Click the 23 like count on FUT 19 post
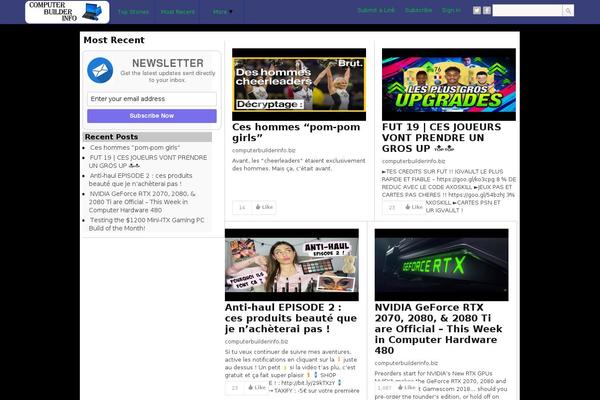 [392, 207]
